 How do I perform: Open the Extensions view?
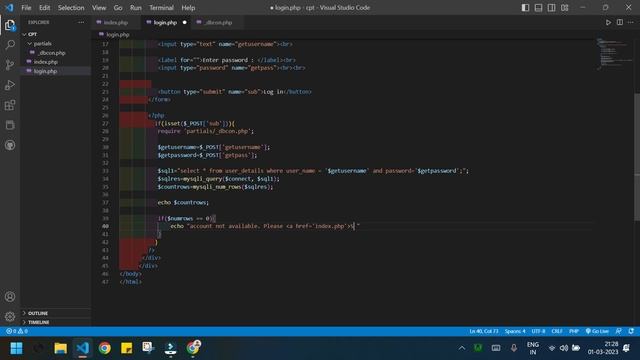10,105
